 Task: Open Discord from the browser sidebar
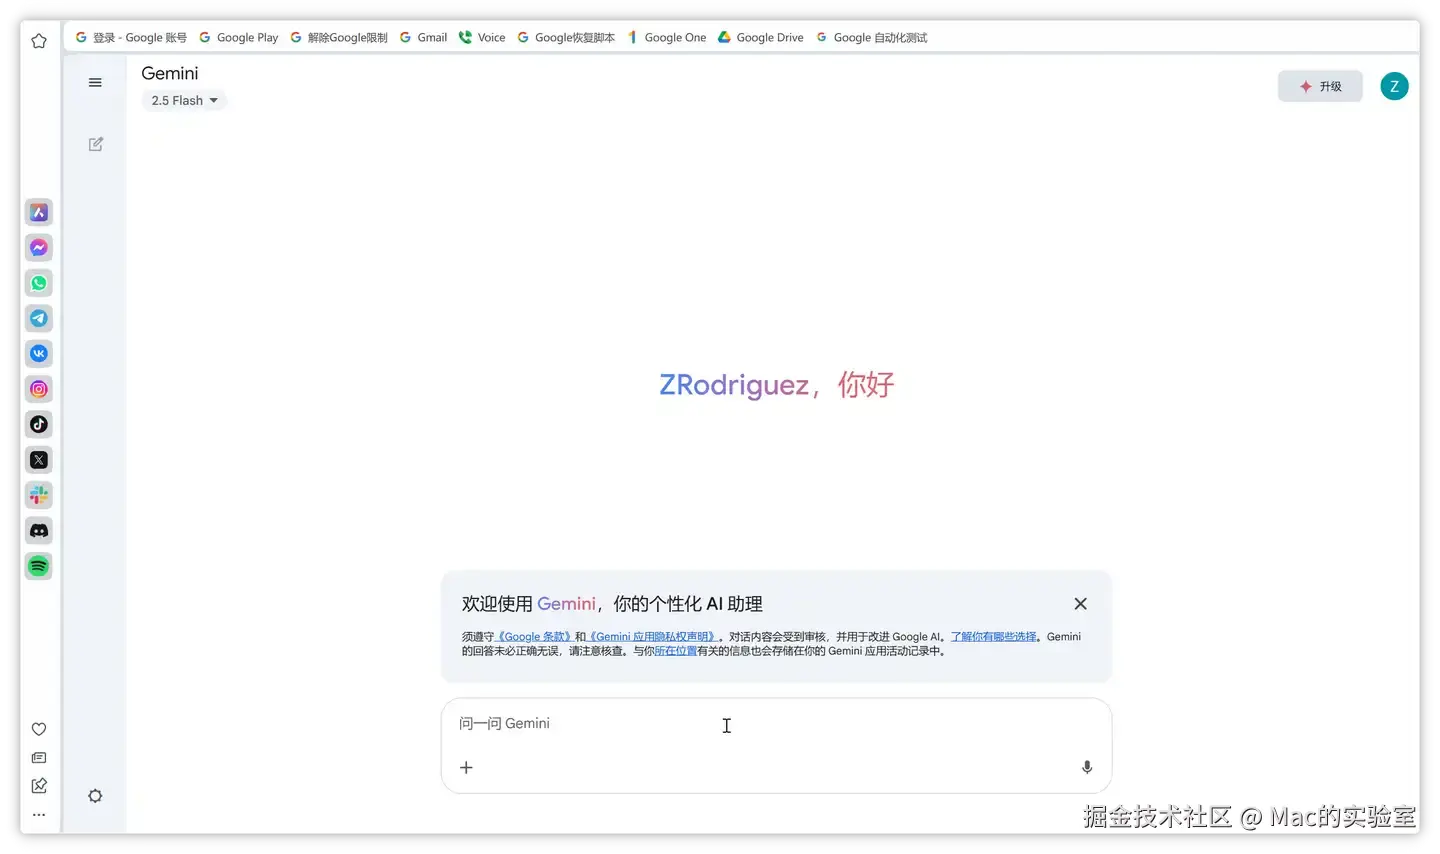pos(39,531)
